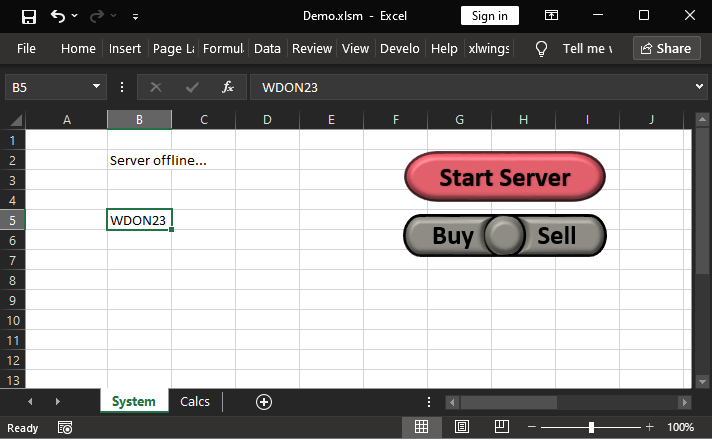Switch to the Insert ribbon tab
Viewport: 712px width, 439px height.
pyautogui.click(x=125, y=49)
